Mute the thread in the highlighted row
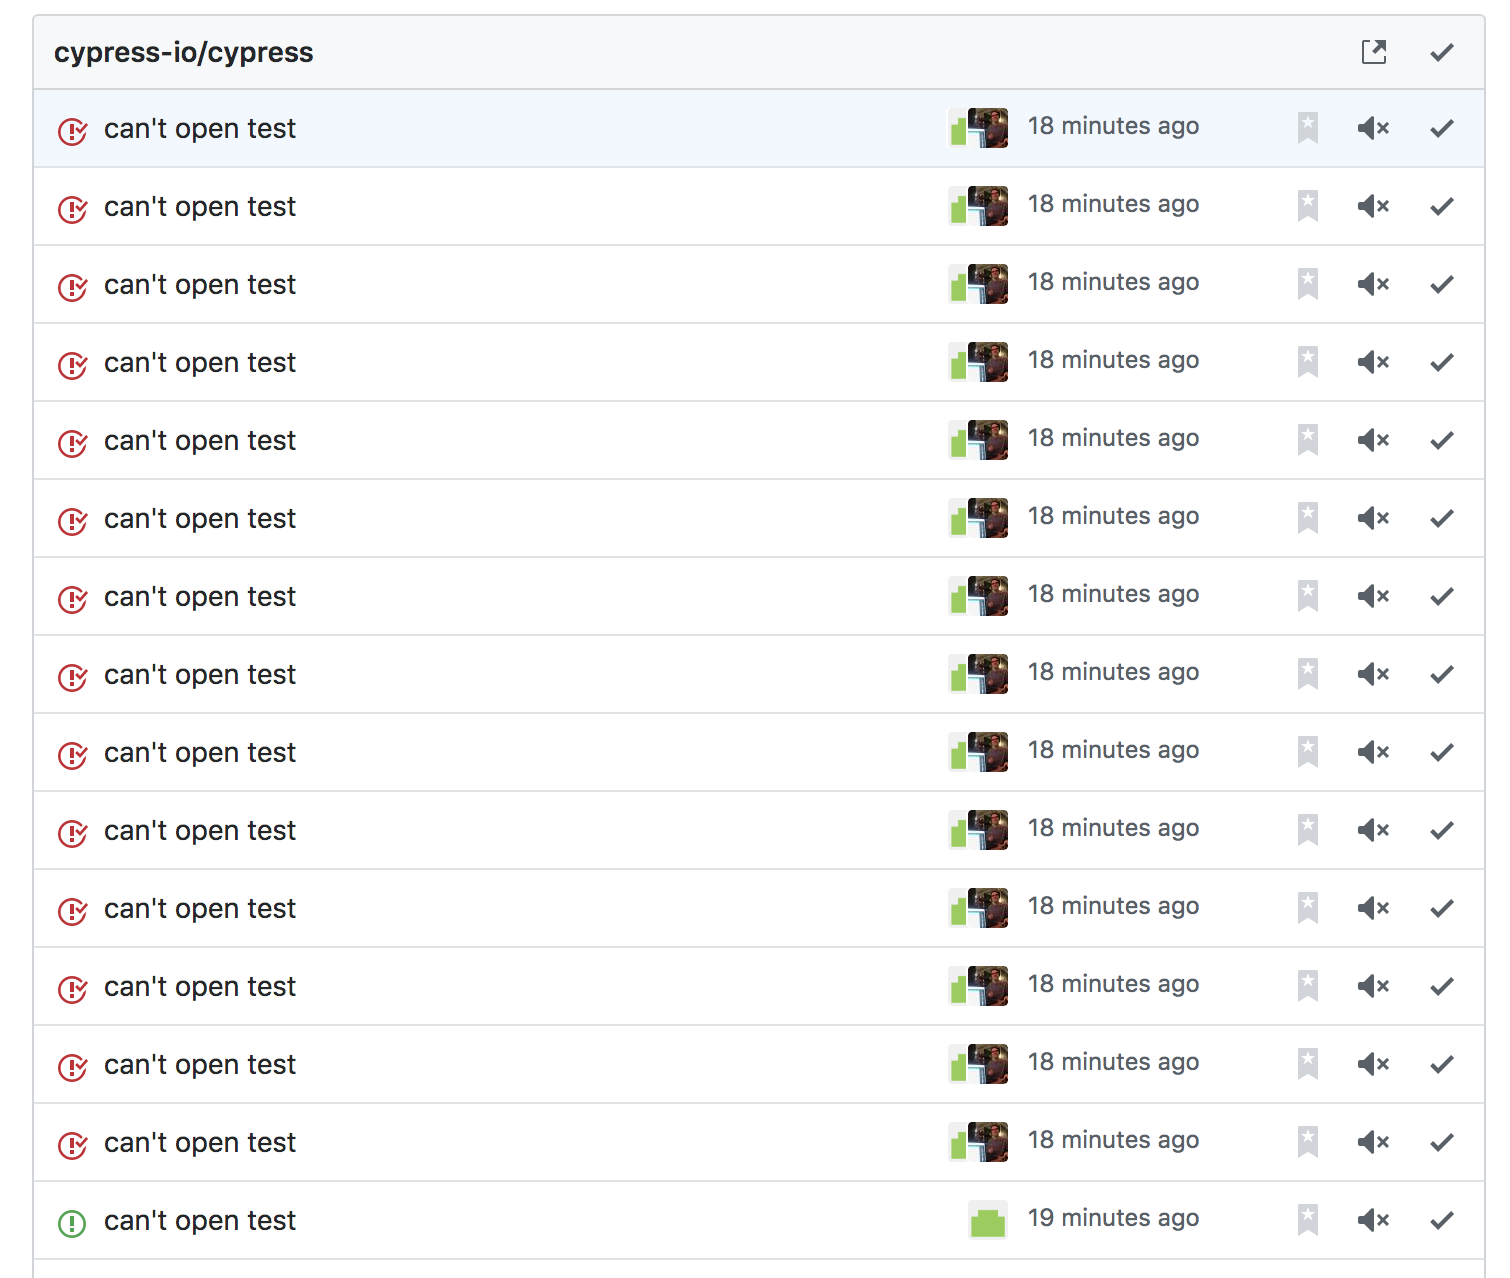Screen dimensions: 1510x1278 click(x=1374, y=128)
